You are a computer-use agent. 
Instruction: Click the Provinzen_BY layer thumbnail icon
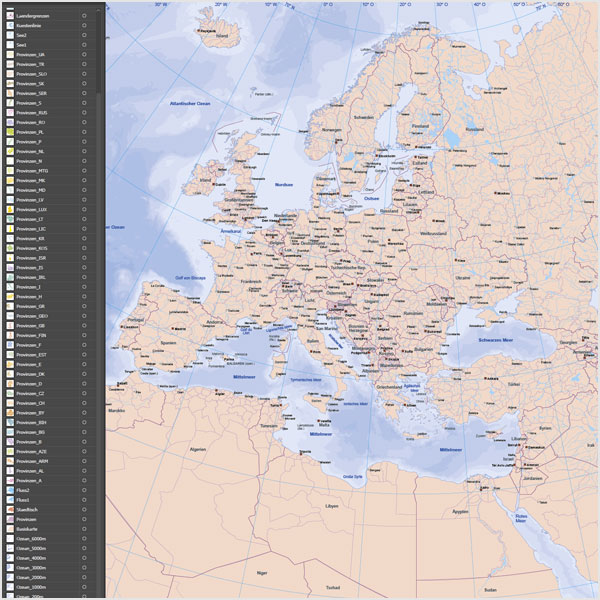(x=10, y=412)
